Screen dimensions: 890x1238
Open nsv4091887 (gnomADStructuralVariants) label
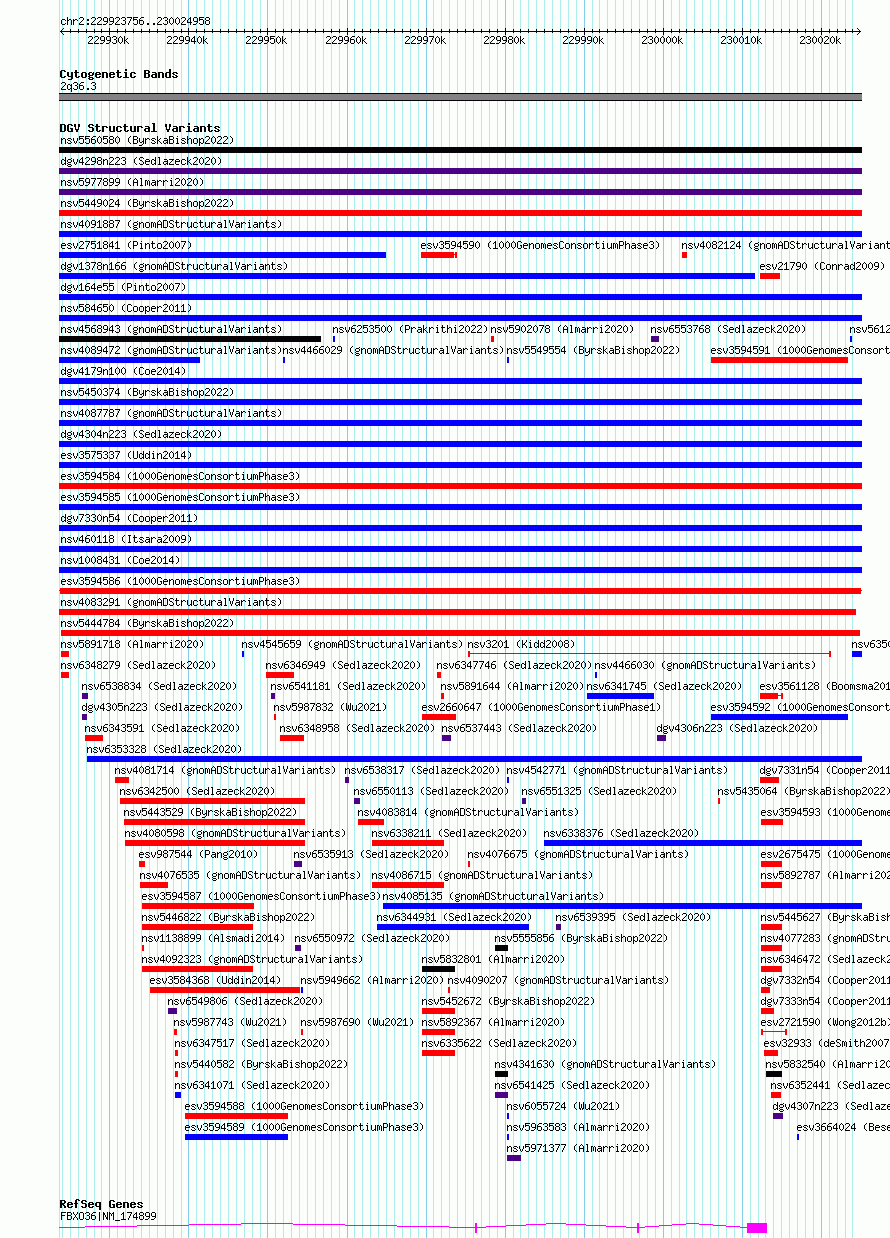point(171,224)
